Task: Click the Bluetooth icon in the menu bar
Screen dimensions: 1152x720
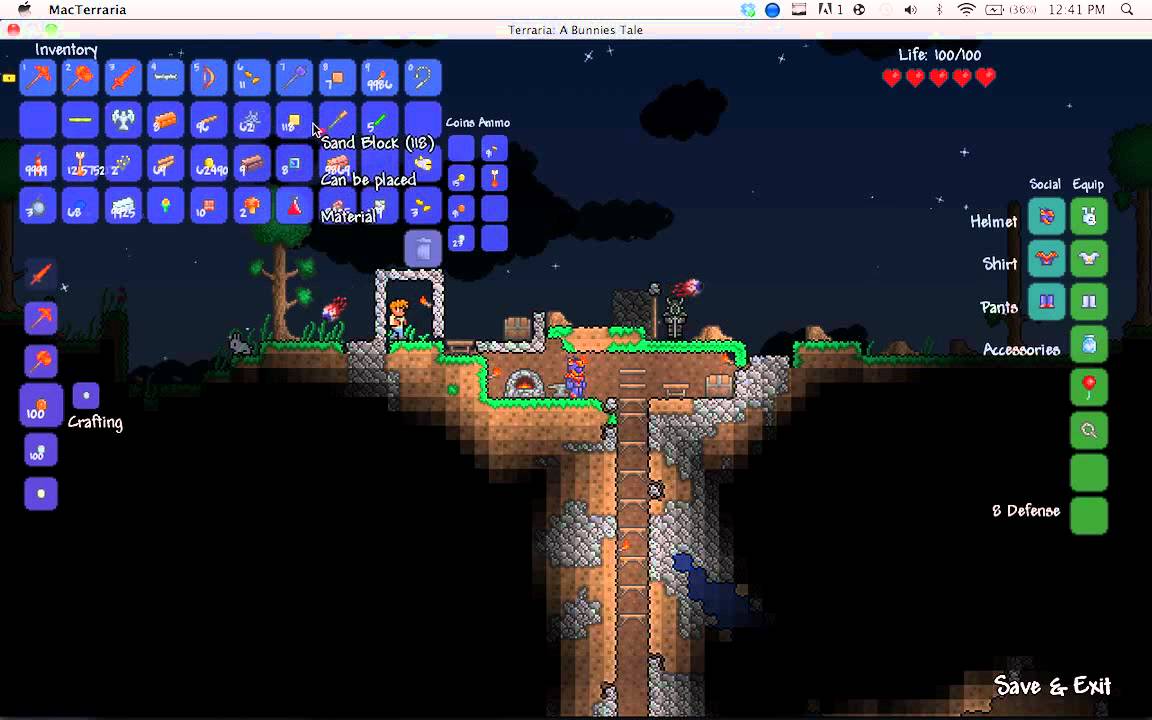Action: tap(939, 10)
